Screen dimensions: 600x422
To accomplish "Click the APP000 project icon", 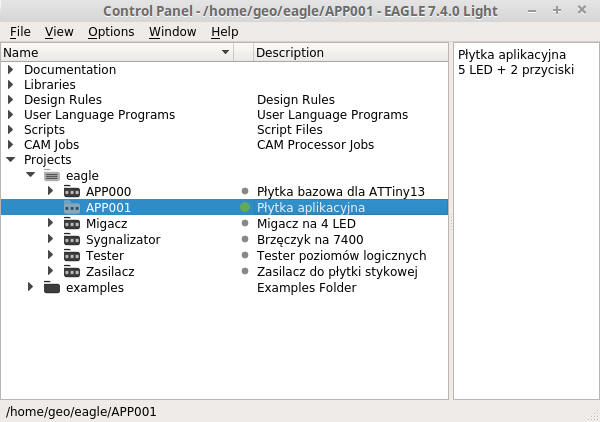I will click(71, 191).
